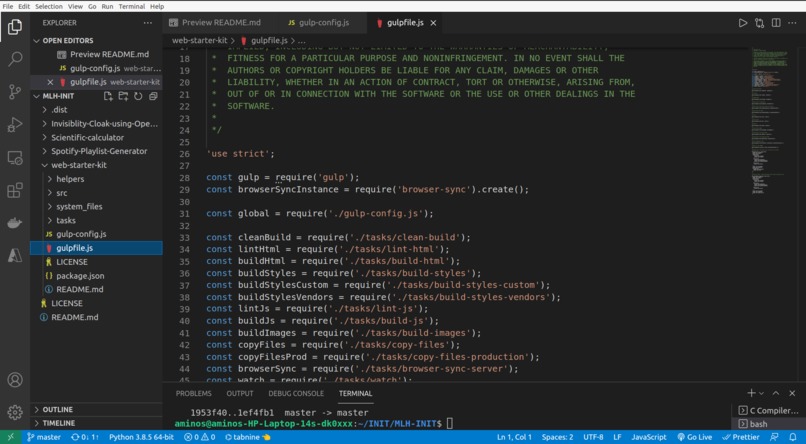Image resolution: width=806 pixels, height=444 pixels.
Task: Click Go Live in status bar
Action: tap(695, 437)
